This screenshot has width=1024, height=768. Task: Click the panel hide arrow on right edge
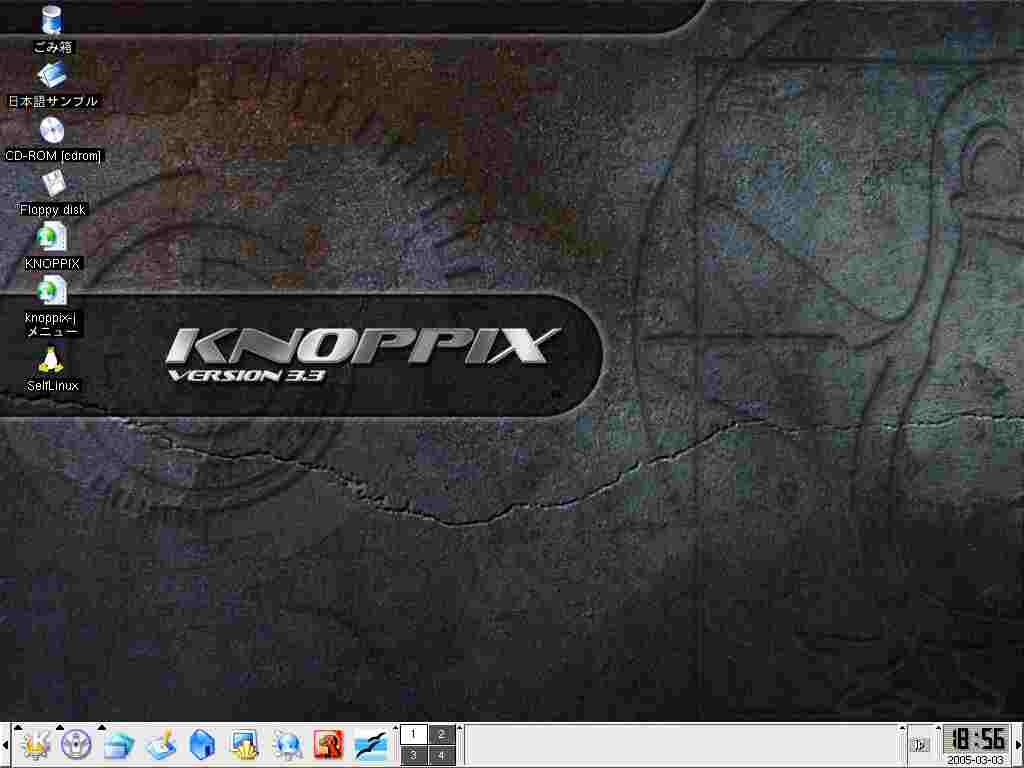1018,745
